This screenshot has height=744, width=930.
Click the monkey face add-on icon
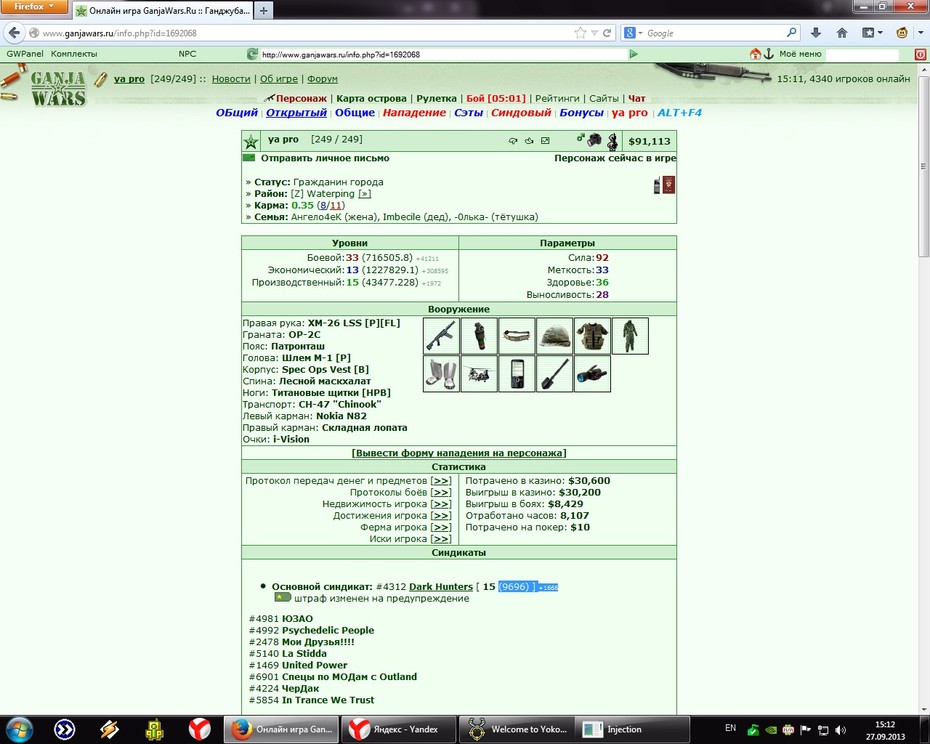[902, 33]
